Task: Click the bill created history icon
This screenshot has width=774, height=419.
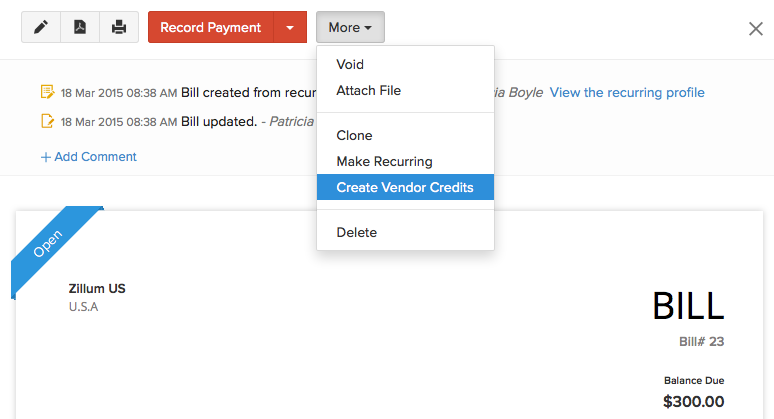Action: click(47, 92)
